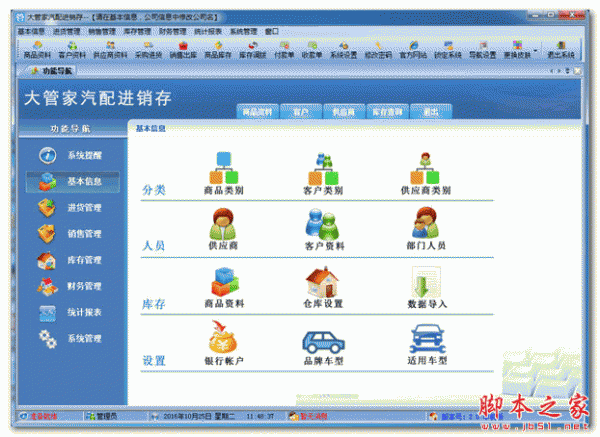Image resolution: width=600 pixels, height=437 pixels.
Task: Open 客户类别 category icon
Action: pos(323,173)
